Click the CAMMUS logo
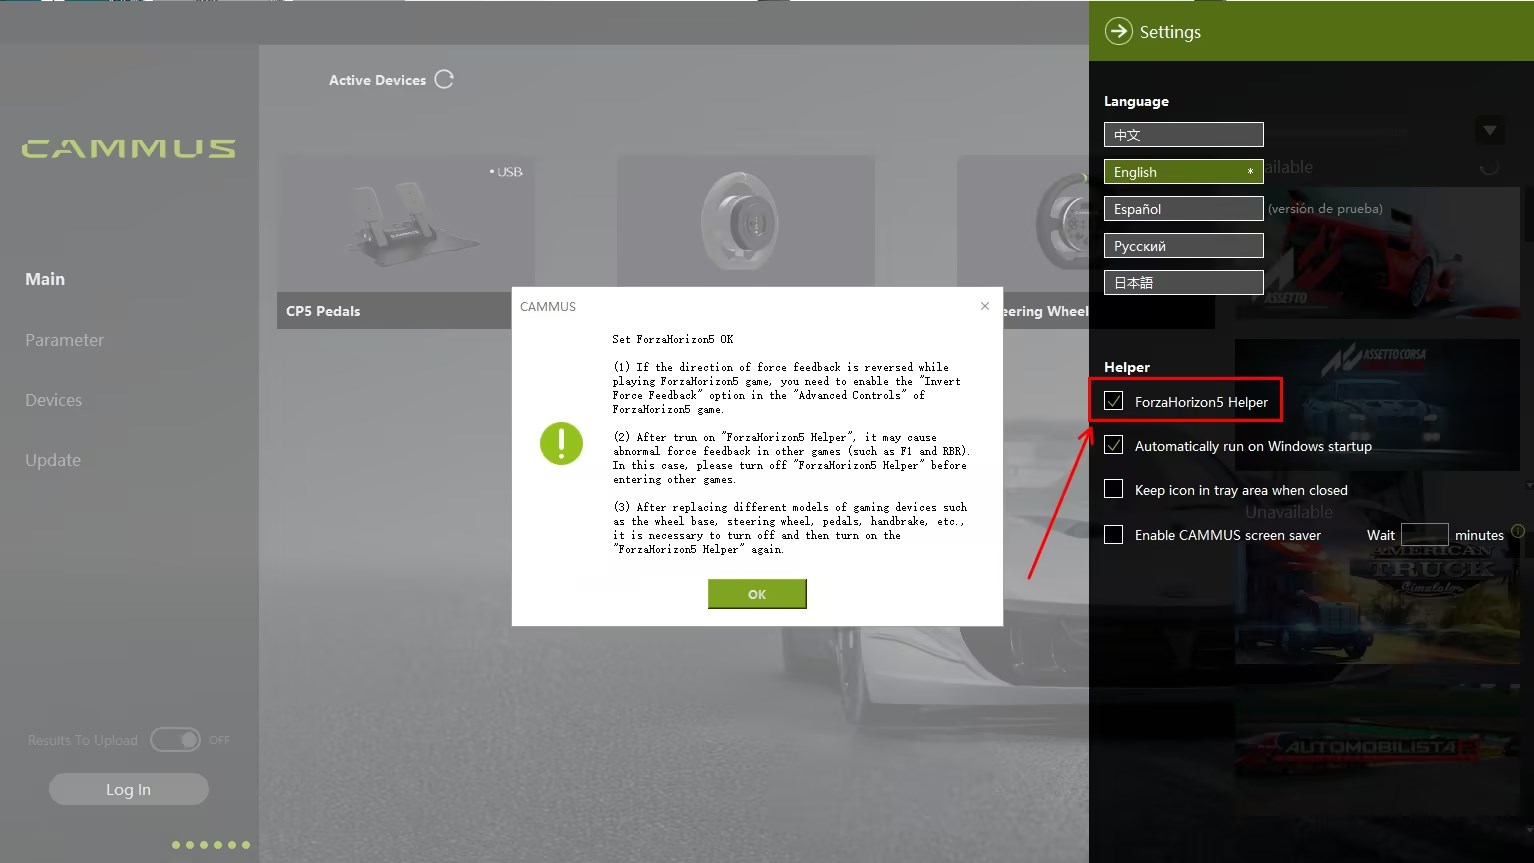This screenshot has width=1534, height=863. point(129,149)
